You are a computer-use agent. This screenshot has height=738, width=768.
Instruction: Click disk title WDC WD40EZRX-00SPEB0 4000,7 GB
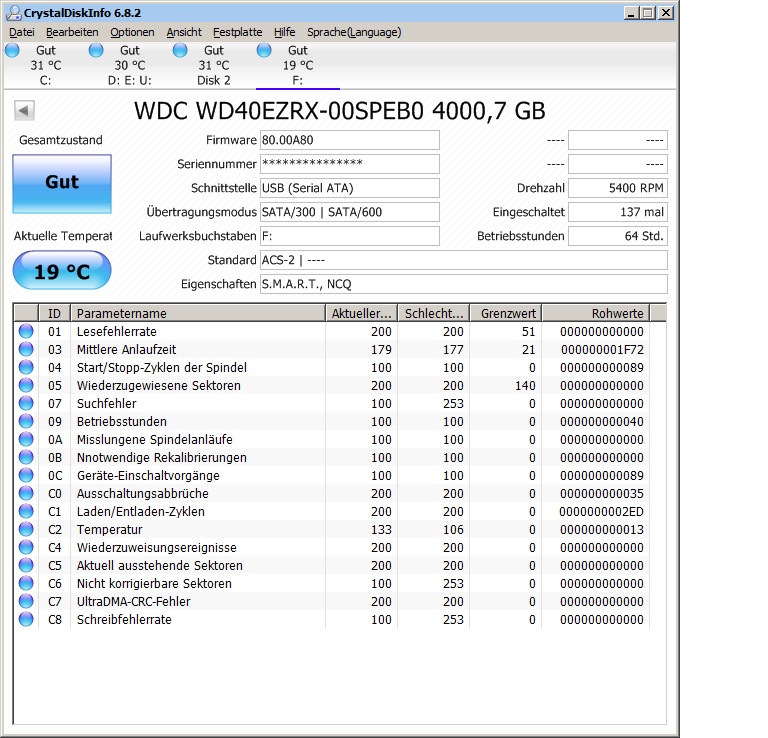(x=340, y=111)
